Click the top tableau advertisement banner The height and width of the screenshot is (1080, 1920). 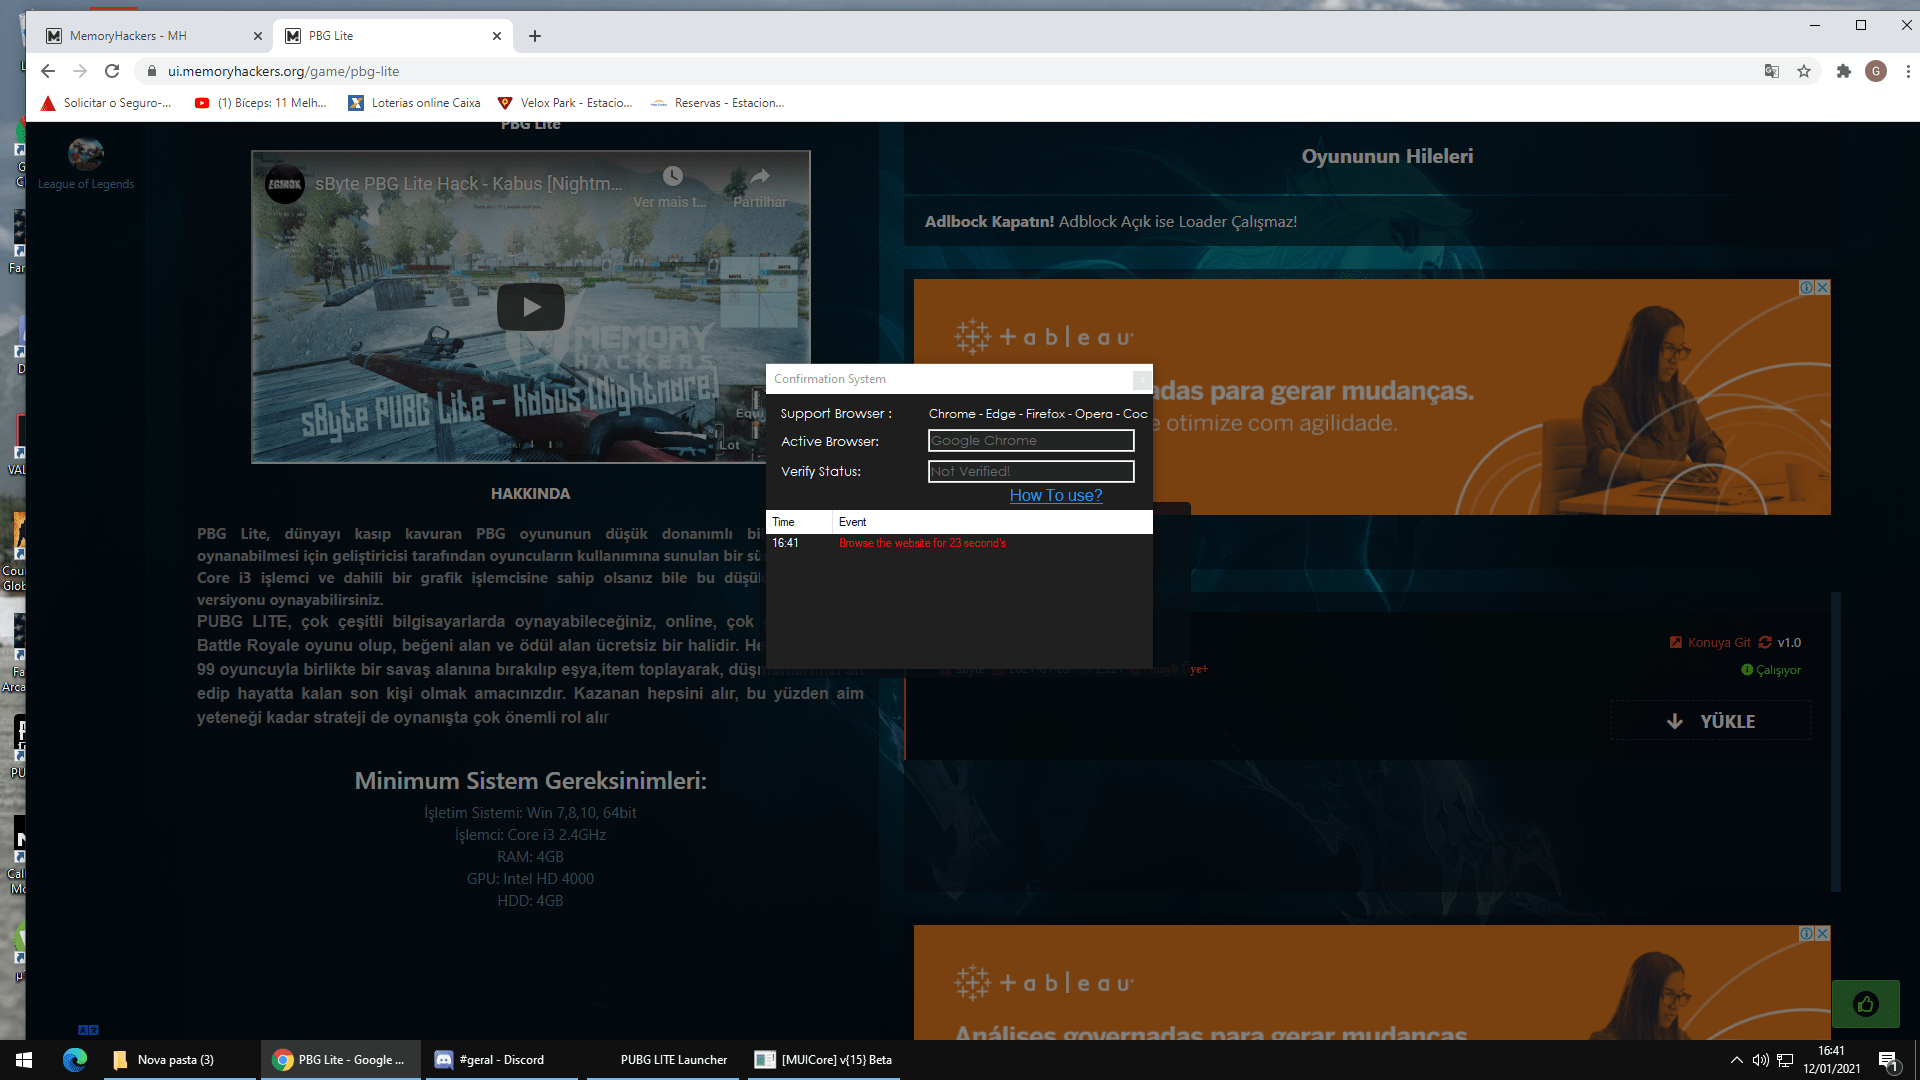[x=1372, y=397]
